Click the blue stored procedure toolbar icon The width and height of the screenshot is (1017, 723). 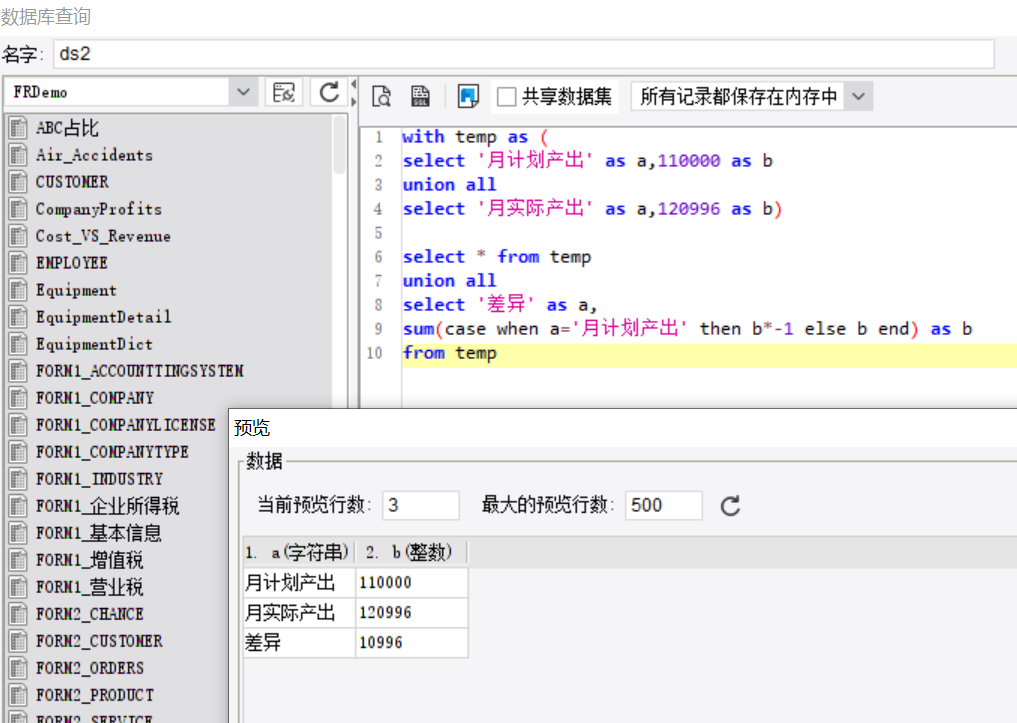coord(468,96)
